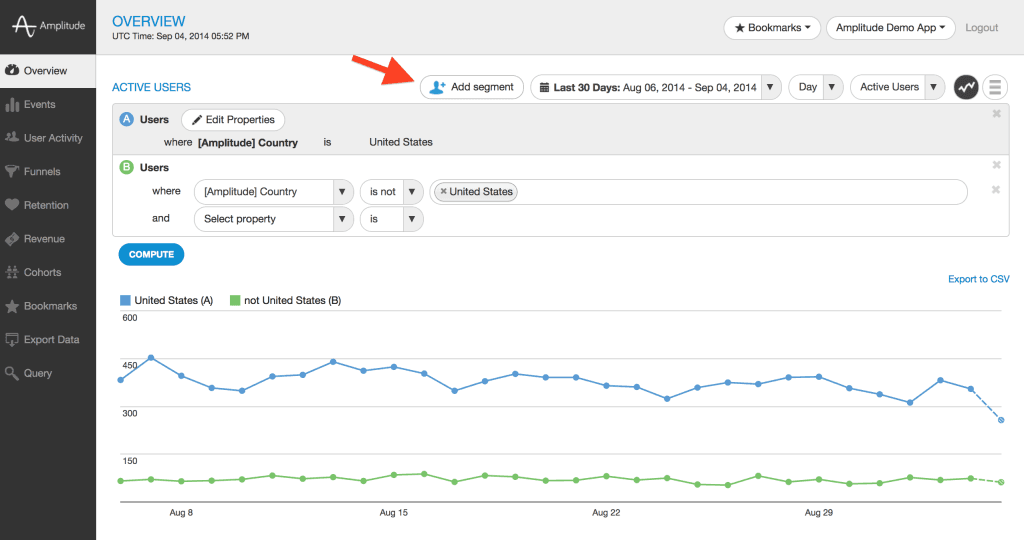
Task: Switch to table list view icon
Action: (994, 87)
